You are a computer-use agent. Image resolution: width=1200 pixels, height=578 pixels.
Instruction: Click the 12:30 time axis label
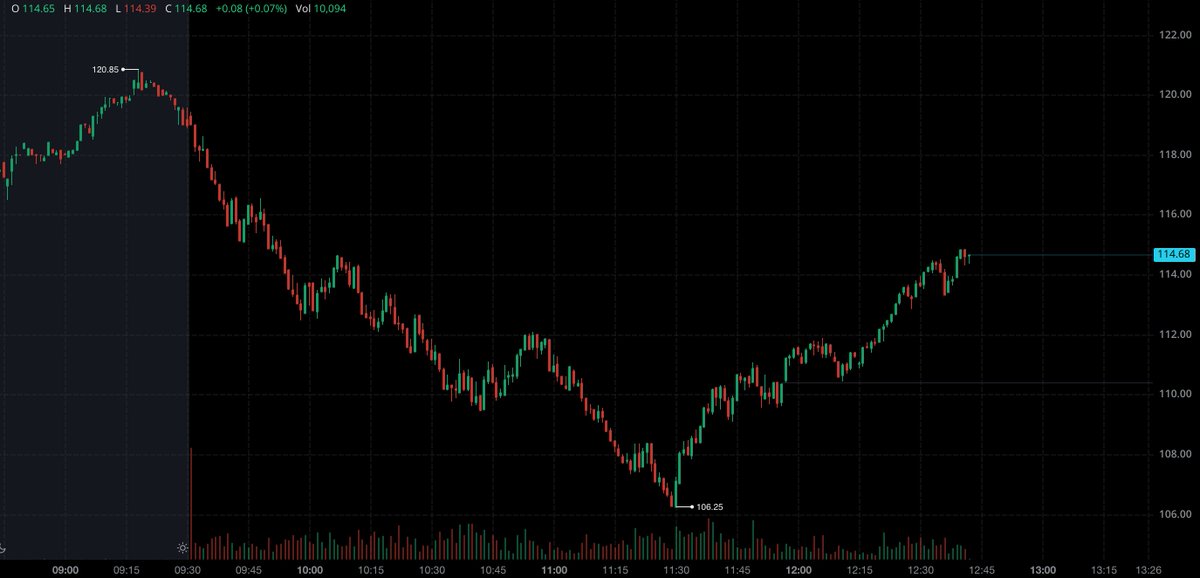tap(920, 569)
